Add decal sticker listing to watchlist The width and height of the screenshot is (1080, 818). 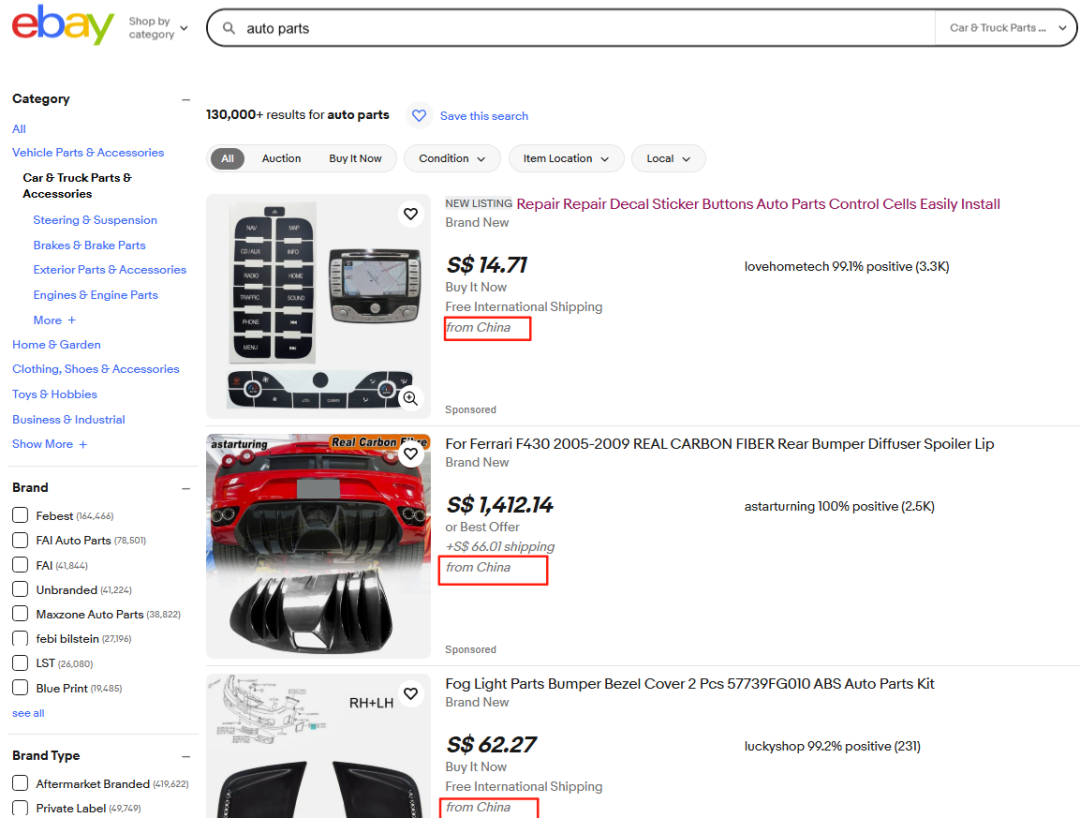coord(410,214)
